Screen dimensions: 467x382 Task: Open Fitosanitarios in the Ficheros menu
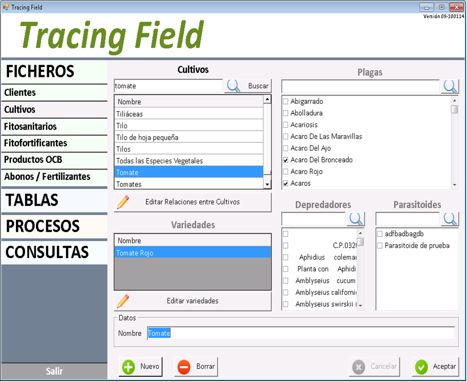tap(54, 127)
